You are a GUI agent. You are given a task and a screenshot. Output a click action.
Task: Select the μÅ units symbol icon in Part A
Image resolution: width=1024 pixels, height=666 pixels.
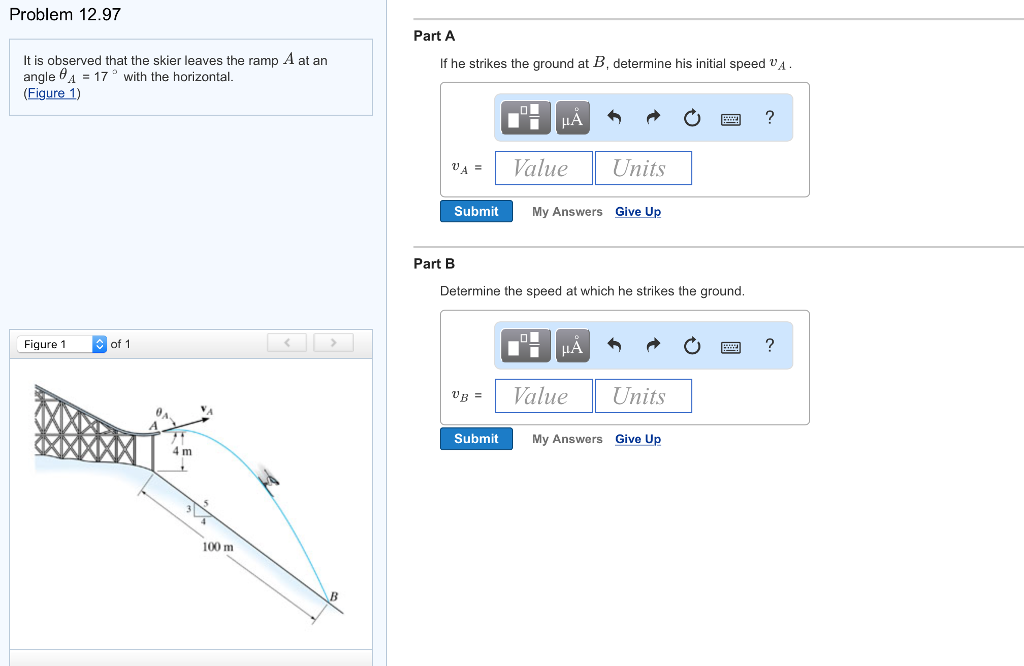point(572,117)
